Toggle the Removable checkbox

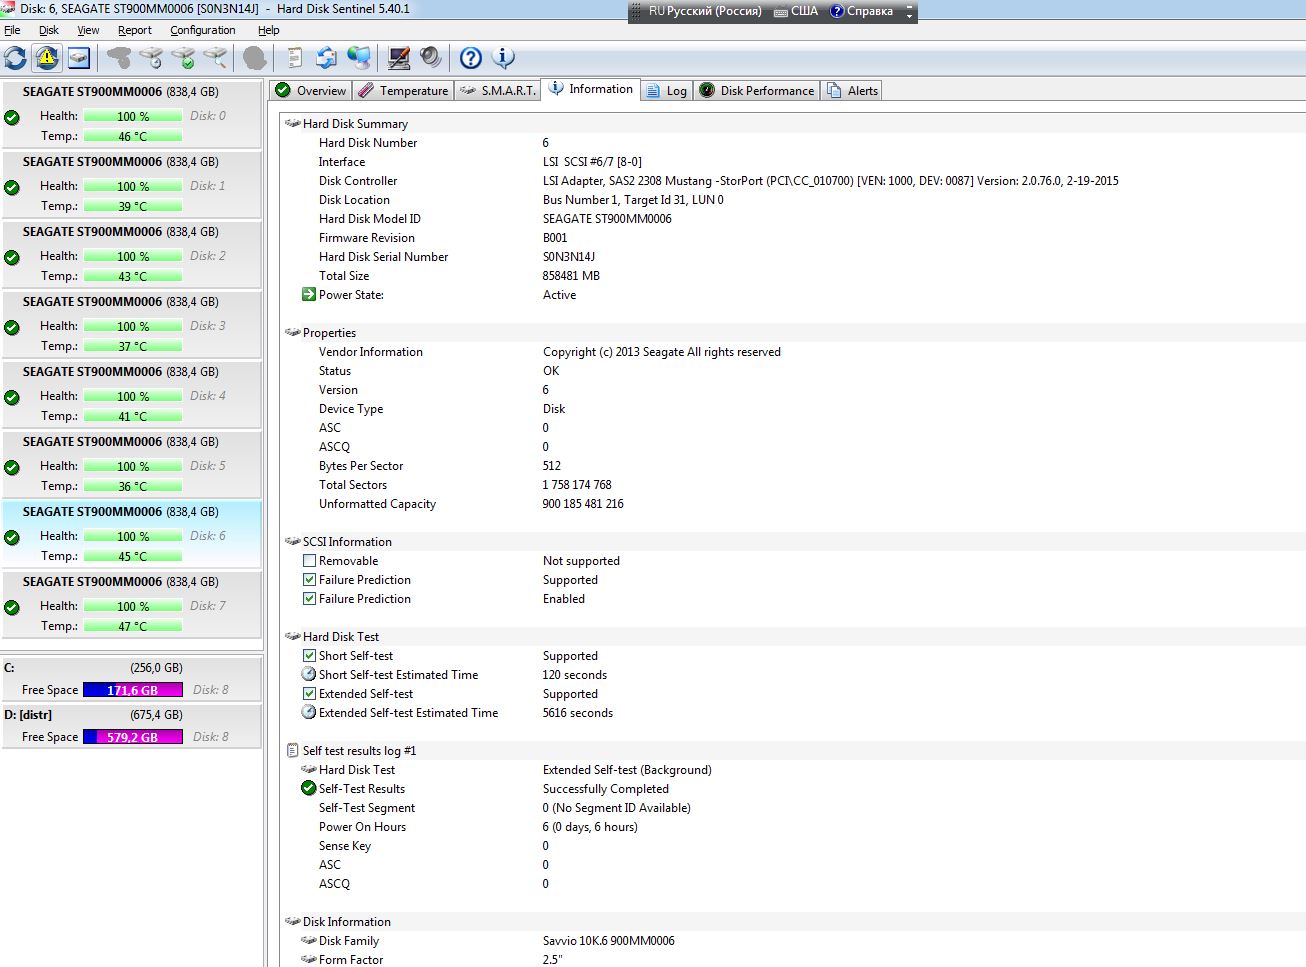coord(309,561)
